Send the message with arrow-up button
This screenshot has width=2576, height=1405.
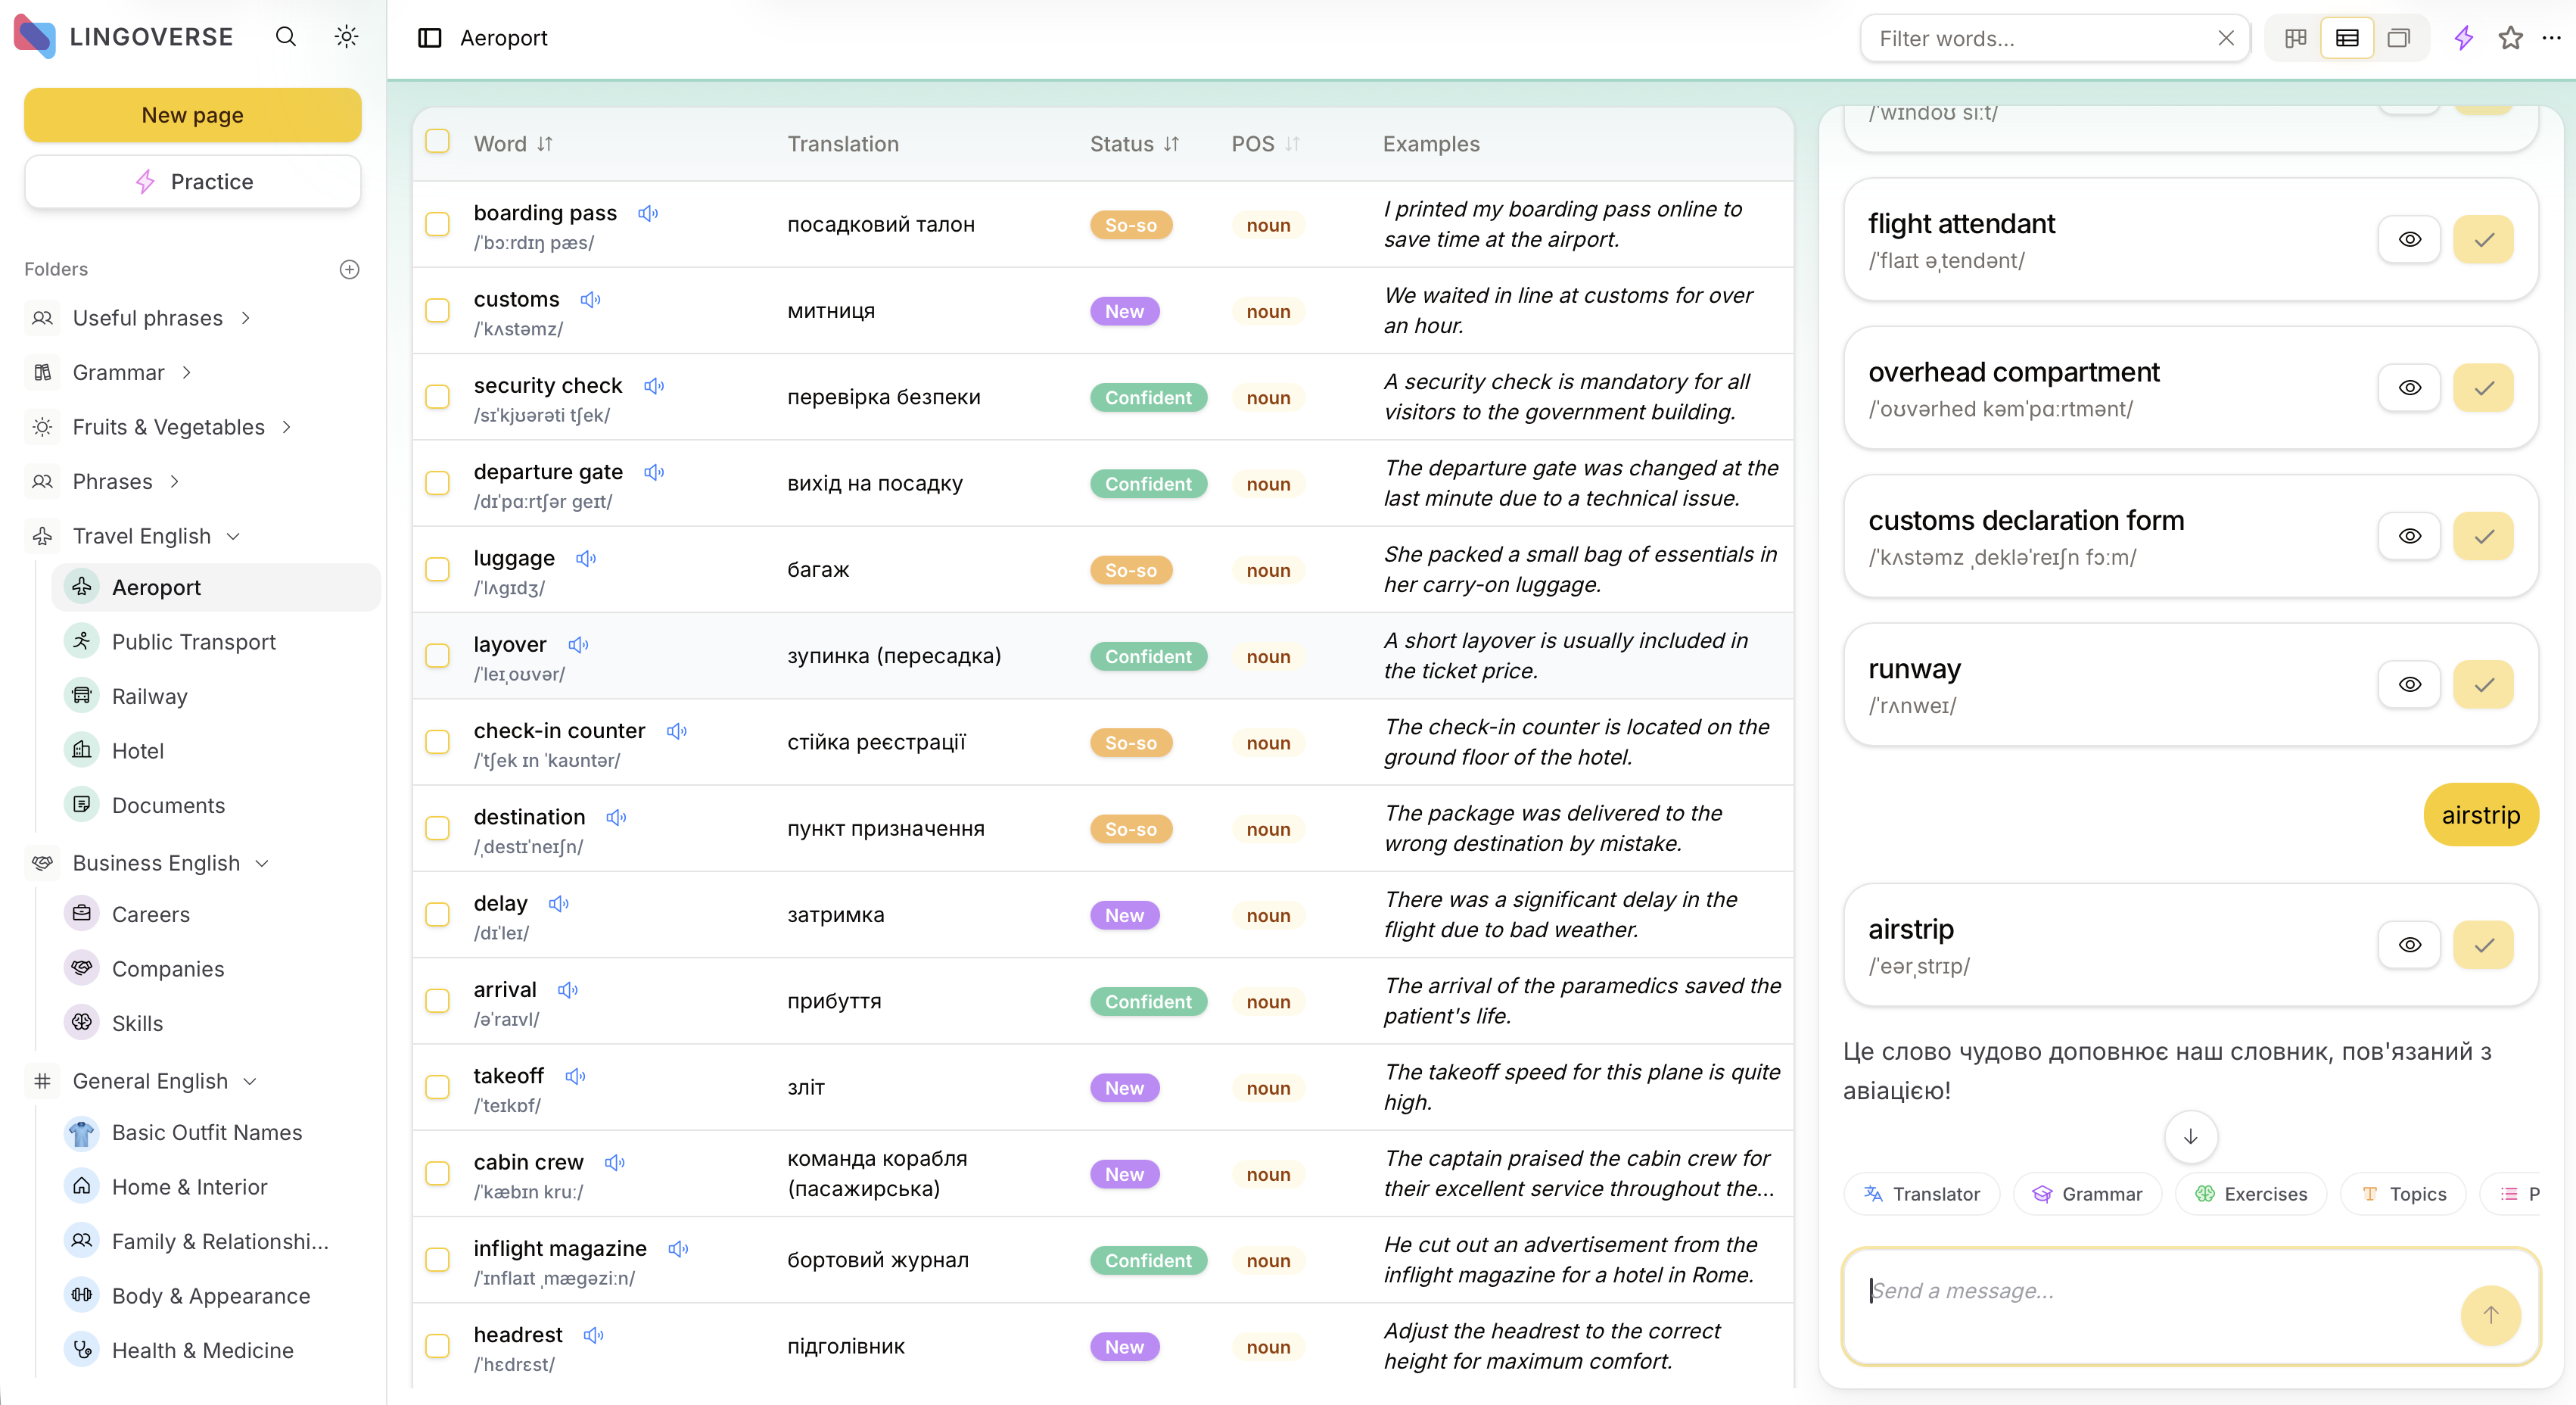click(2490, 1314)
